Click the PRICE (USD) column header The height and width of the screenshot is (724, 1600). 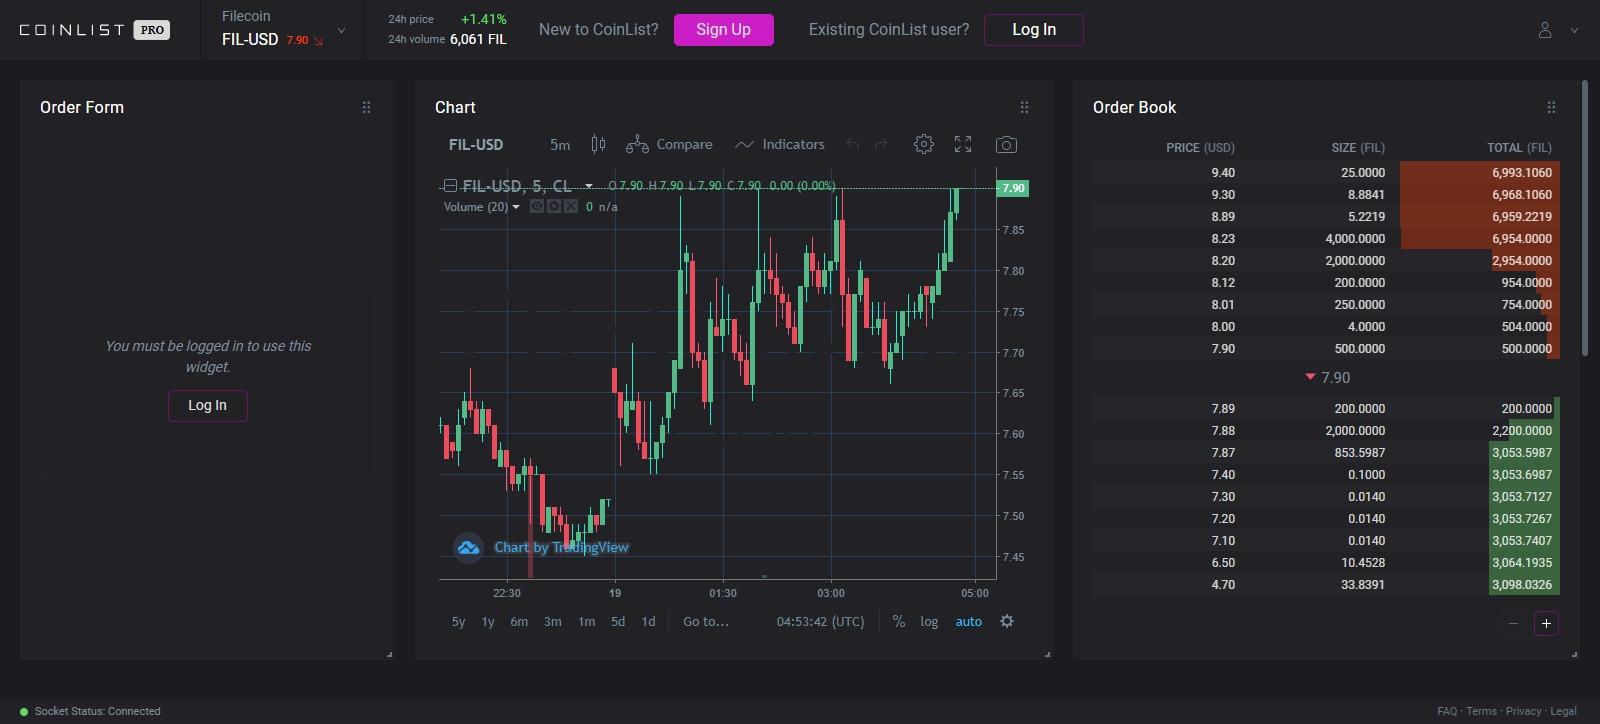[x=1200, y=148]
